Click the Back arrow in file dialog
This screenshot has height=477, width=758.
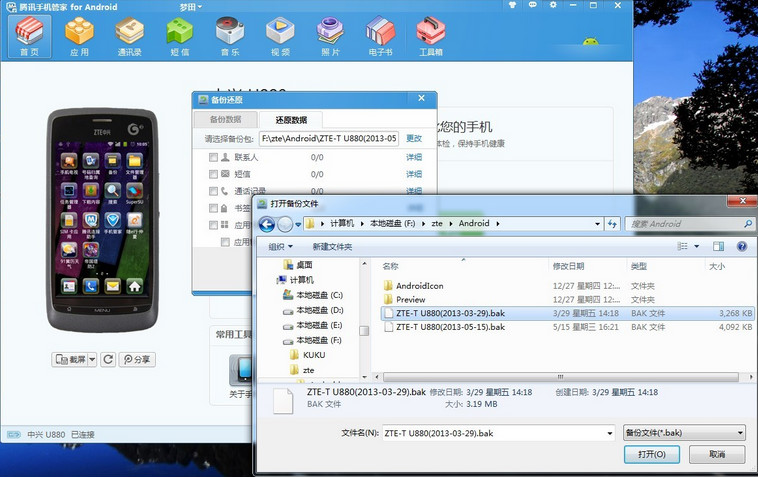267,224
